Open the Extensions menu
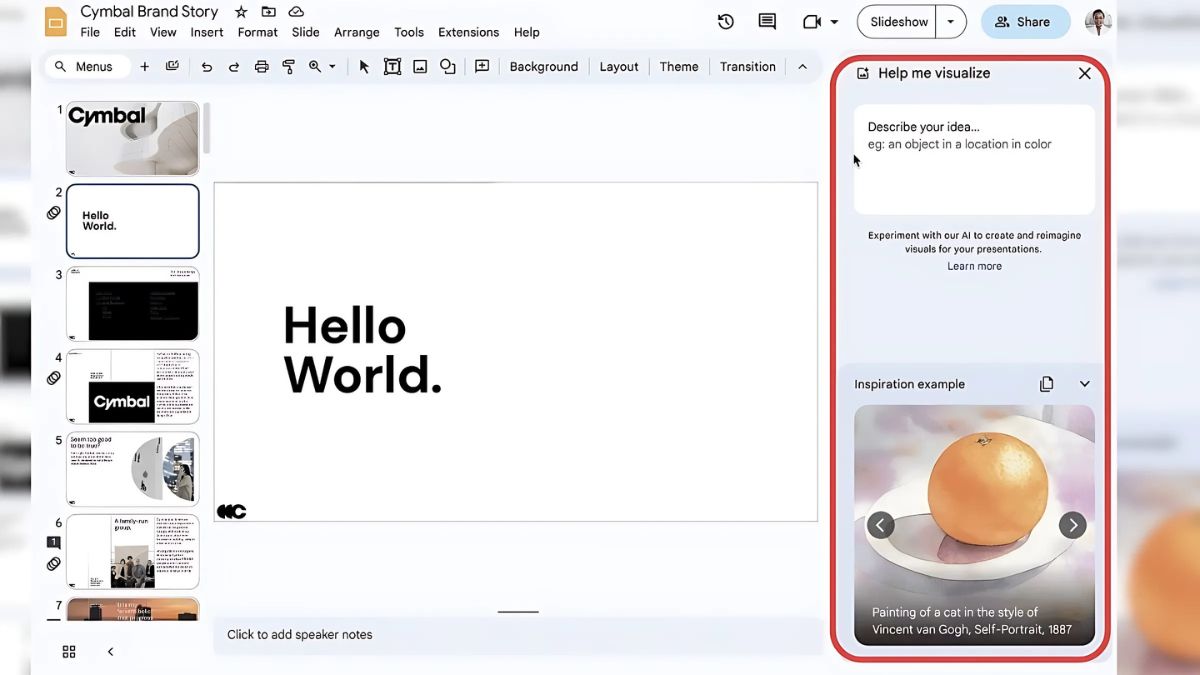Image resolution: width=1200 pixels, height=675 pixels. (468, 32)
